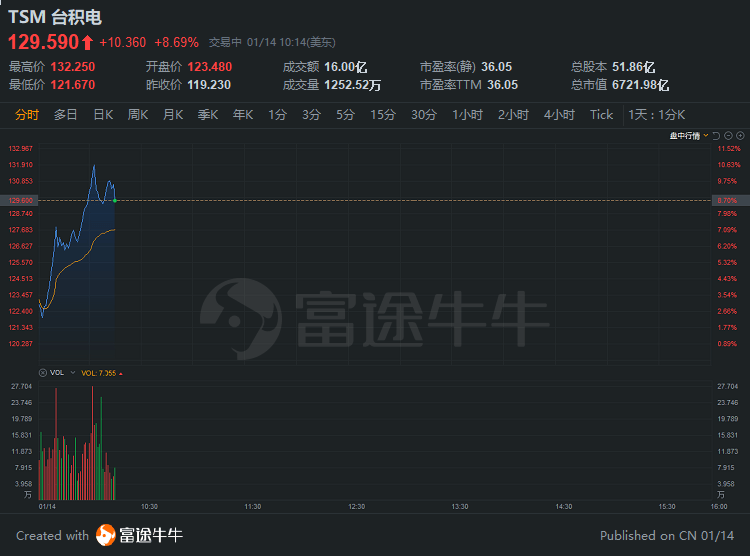Choose the 2小时 interval tab
Screen dimensions: 750x556
click(x=513, y=115)
